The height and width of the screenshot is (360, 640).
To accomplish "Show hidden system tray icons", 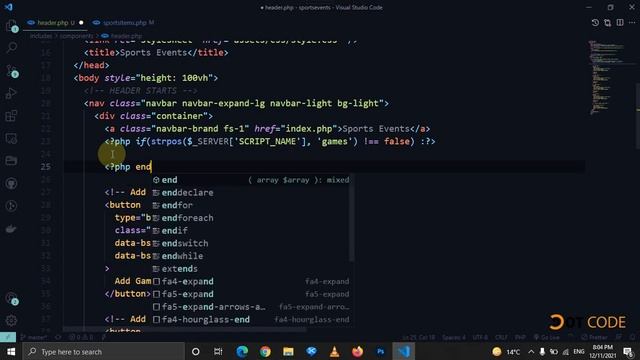I will 531,351.
